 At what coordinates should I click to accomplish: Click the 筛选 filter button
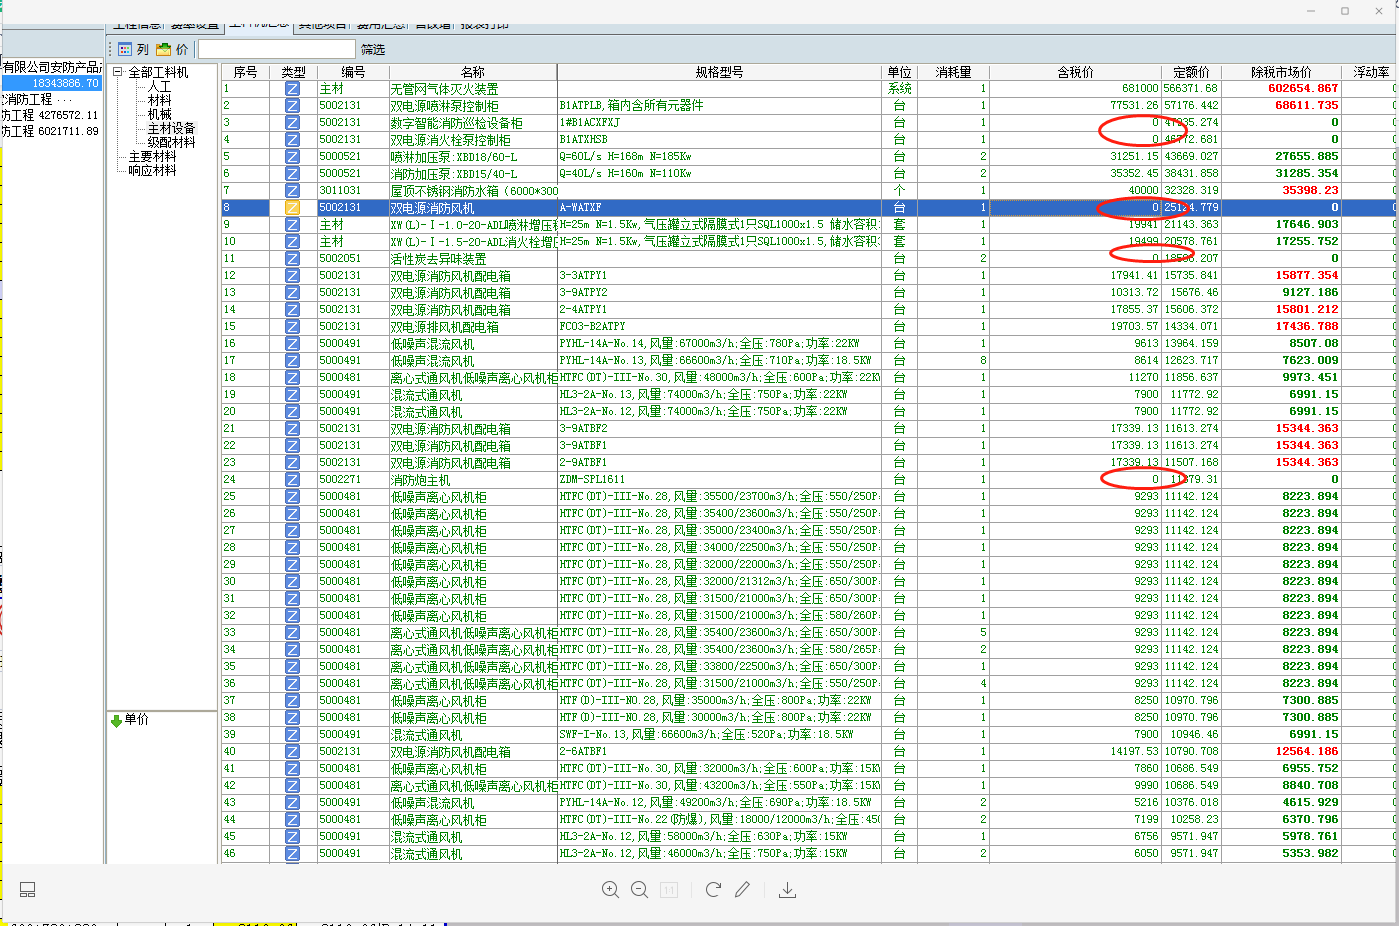(373, 49)
